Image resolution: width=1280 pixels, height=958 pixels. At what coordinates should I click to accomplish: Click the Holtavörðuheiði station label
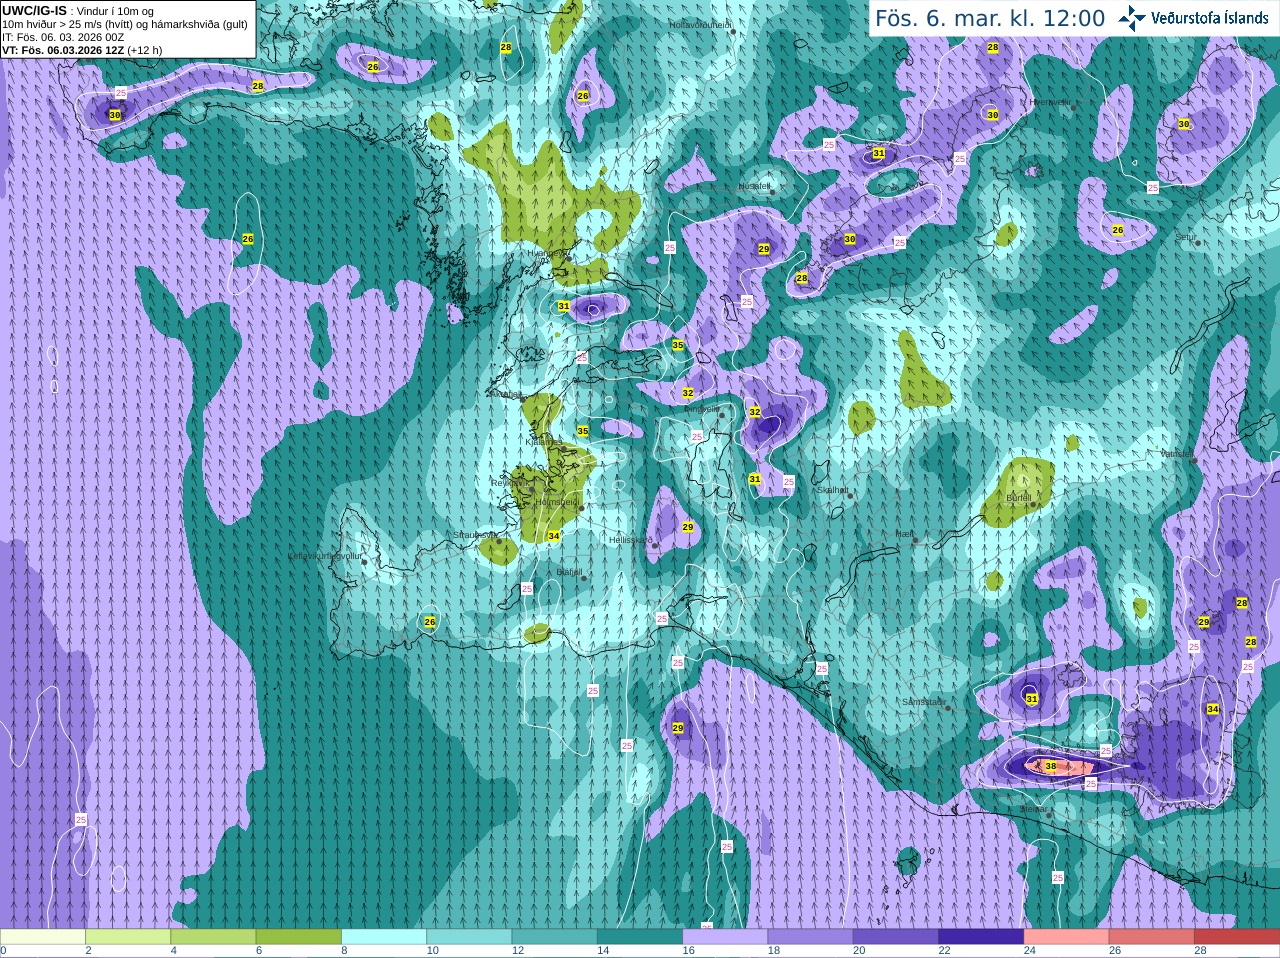(700, 24)
